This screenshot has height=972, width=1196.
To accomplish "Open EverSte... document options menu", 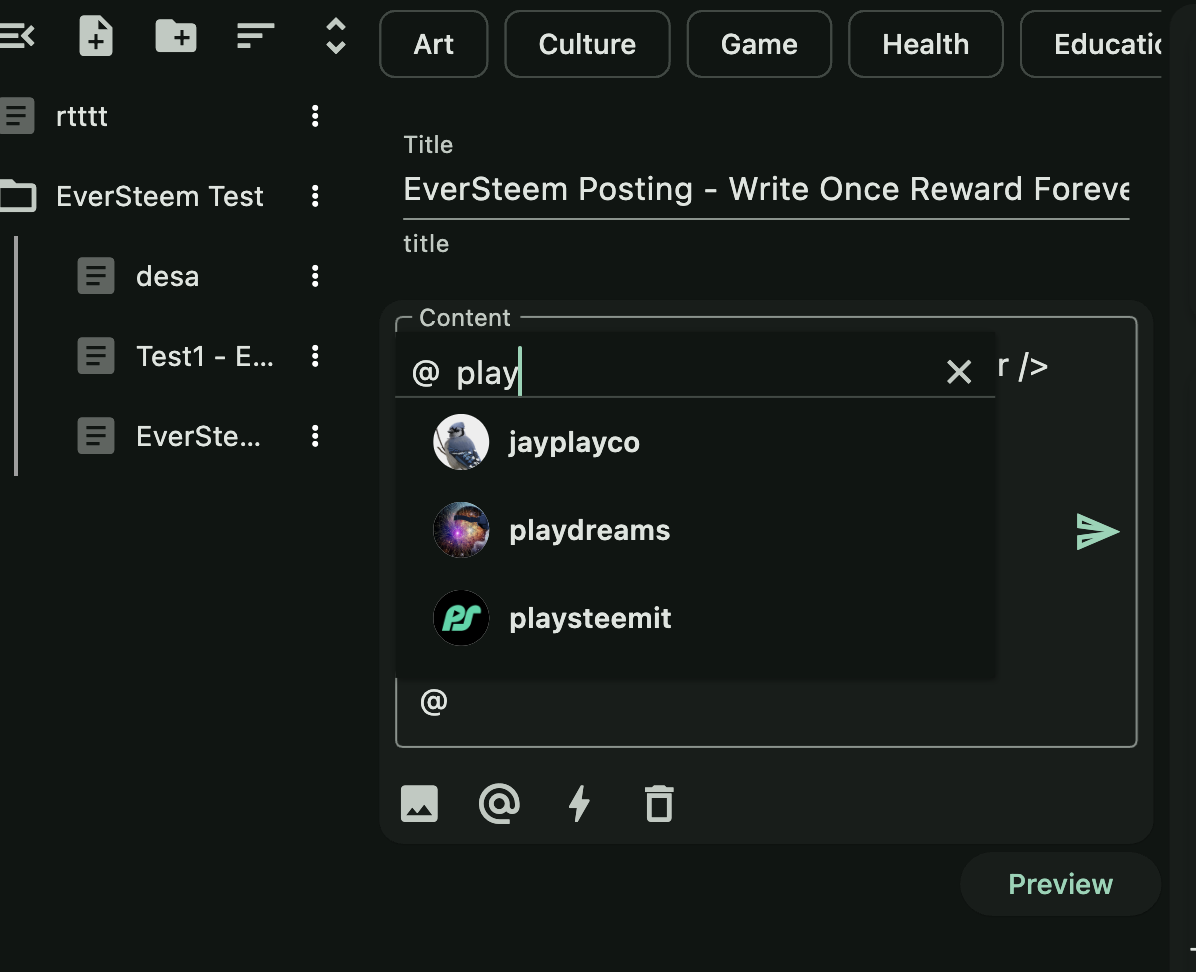I will [x=315, y=436].
